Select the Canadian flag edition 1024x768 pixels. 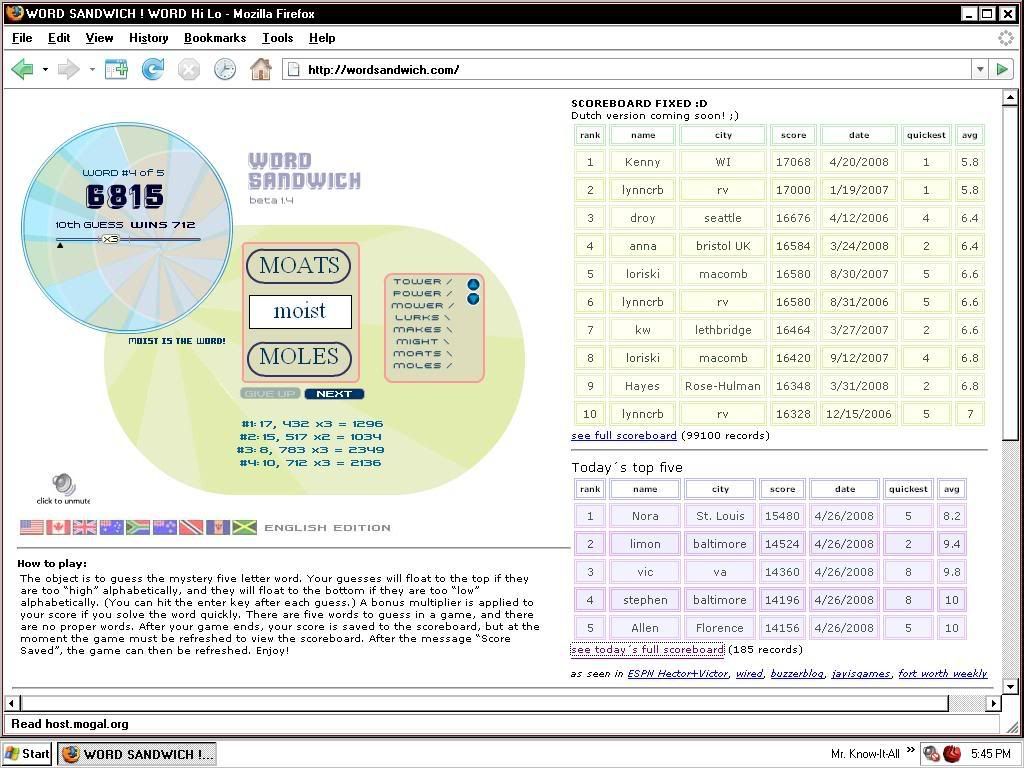point(58,527)
